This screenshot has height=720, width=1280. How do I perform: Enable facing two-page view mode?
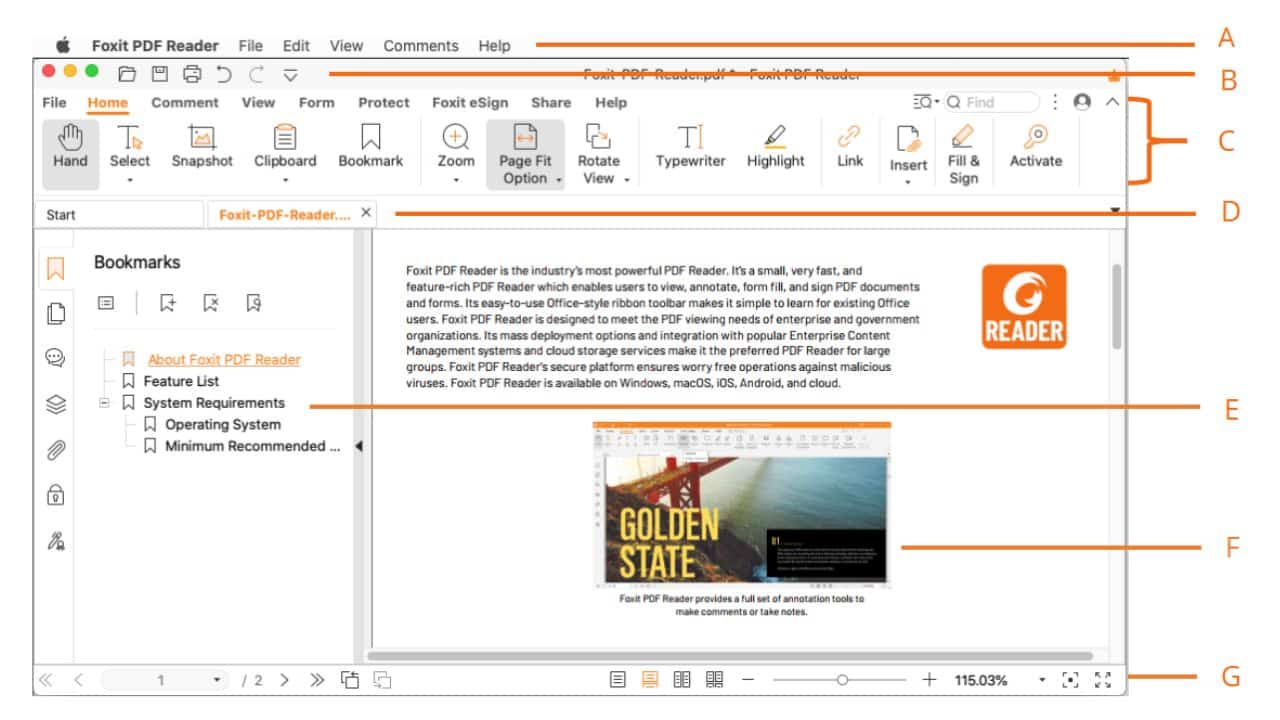pyautogui.click(x=682, y=680)
